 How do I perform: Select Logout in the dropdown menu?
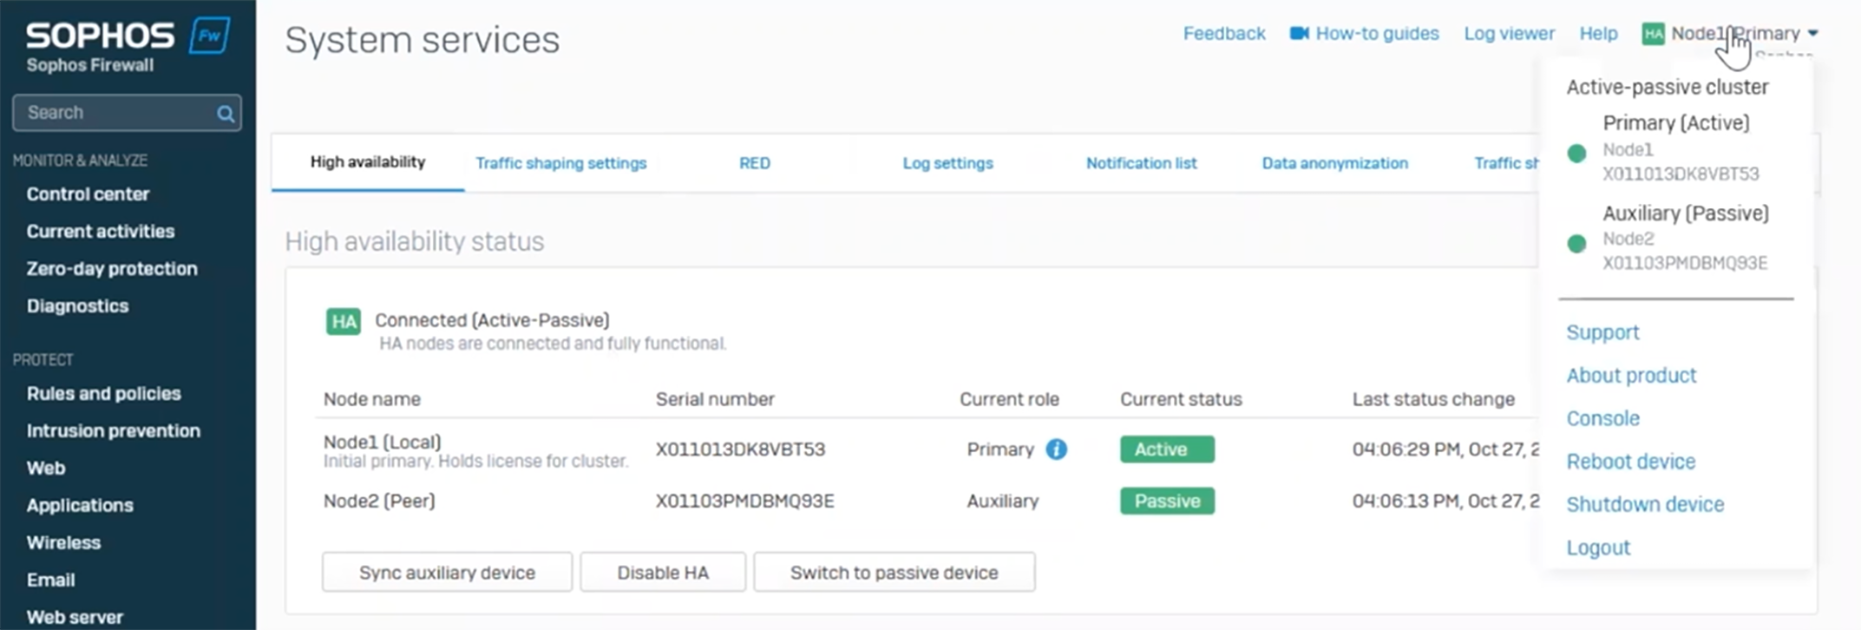(x=1598, y=548)
